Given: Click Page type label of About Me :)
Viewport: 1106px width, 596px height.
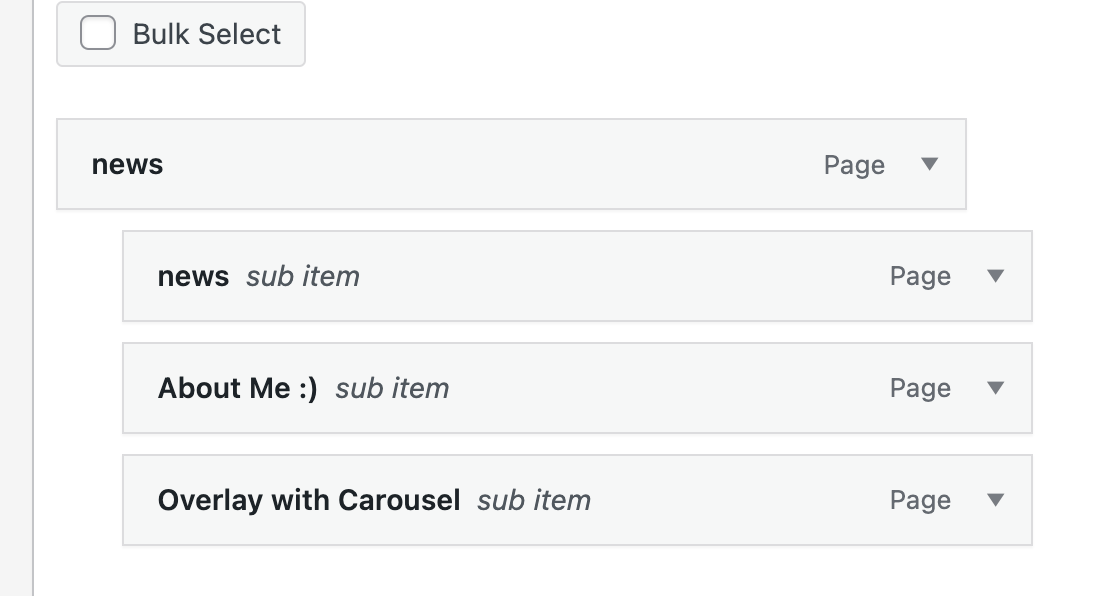Looking at the screenshot, I should pos(920,389).
